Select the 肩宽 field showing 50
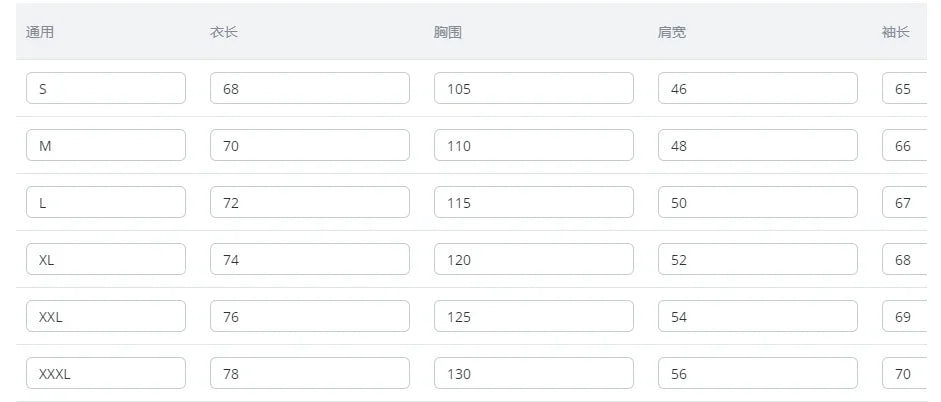Screen dimensions: 941x402 (x=757, y=202)
